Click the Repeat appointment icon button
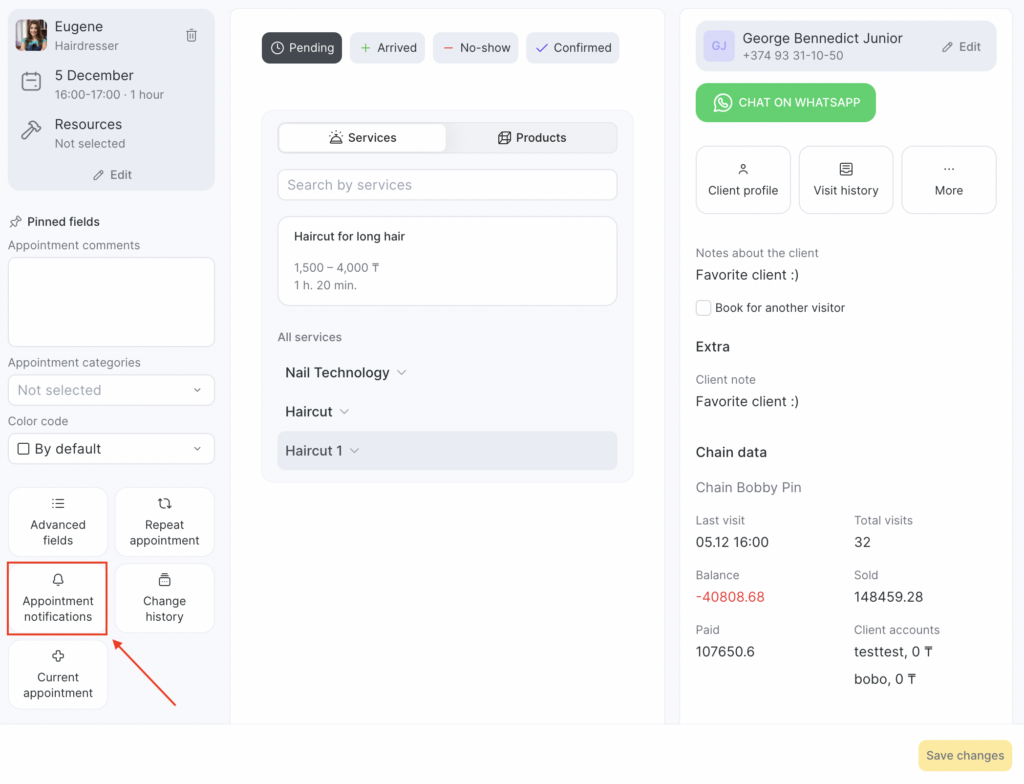Viewport: 1024px width, 784px height. pos(164,522)
